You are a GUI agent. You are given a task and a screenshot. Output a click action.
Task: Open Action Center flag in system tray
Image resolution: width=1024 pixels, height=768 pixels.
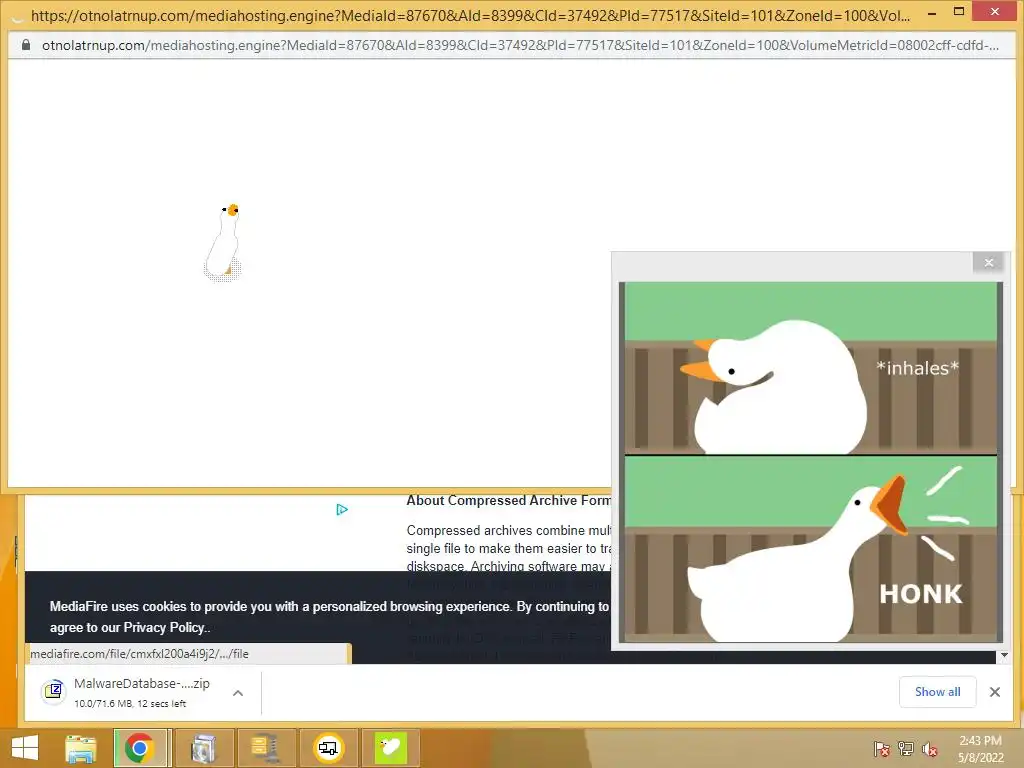pyautogui.click(x=882, y=748)
